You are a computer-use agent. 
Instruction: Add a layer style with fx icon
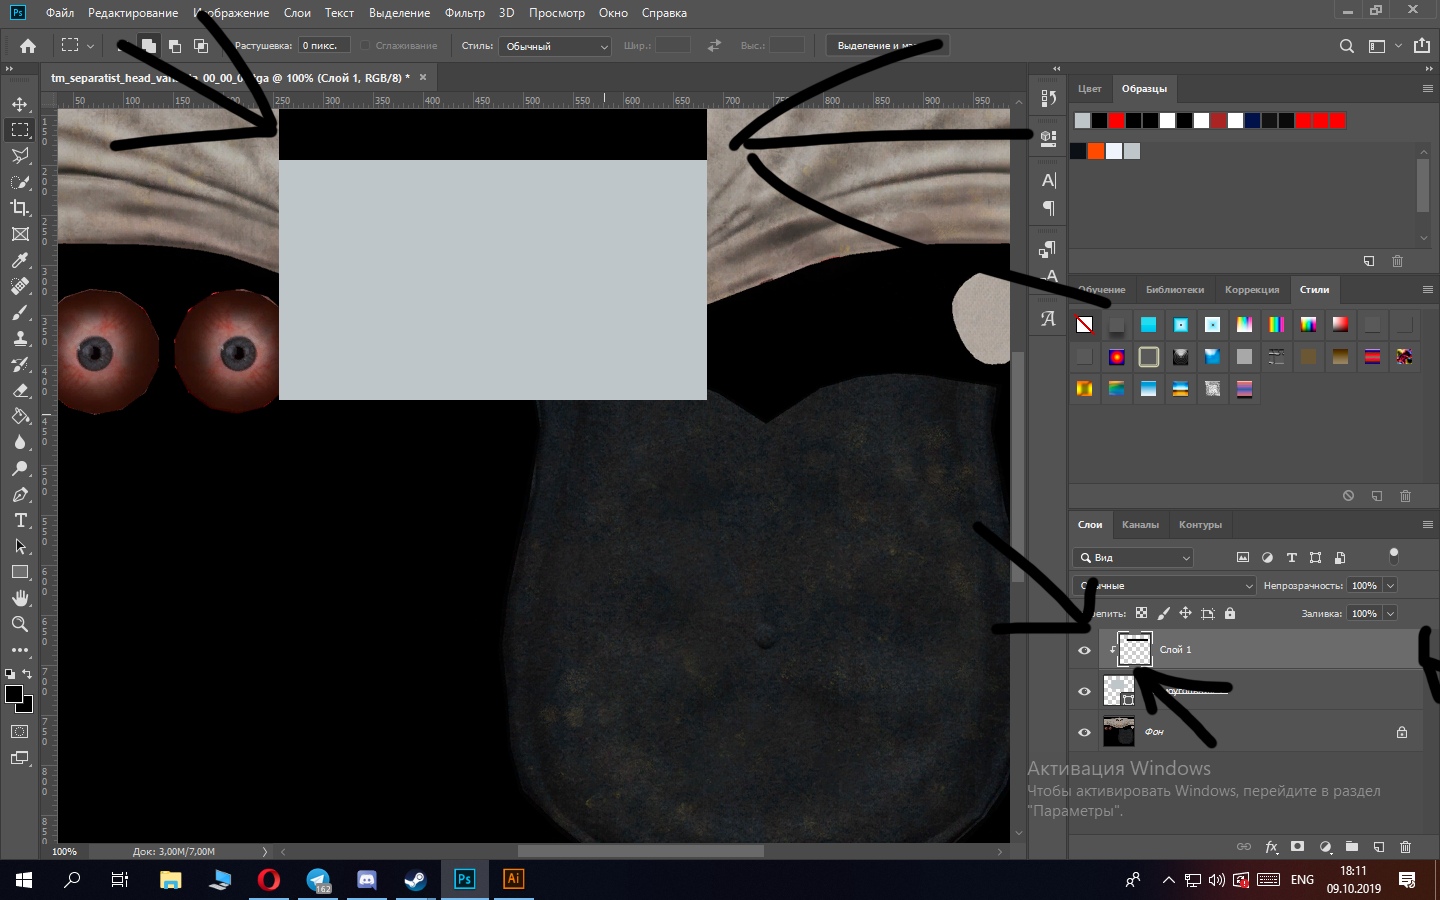1272,847
